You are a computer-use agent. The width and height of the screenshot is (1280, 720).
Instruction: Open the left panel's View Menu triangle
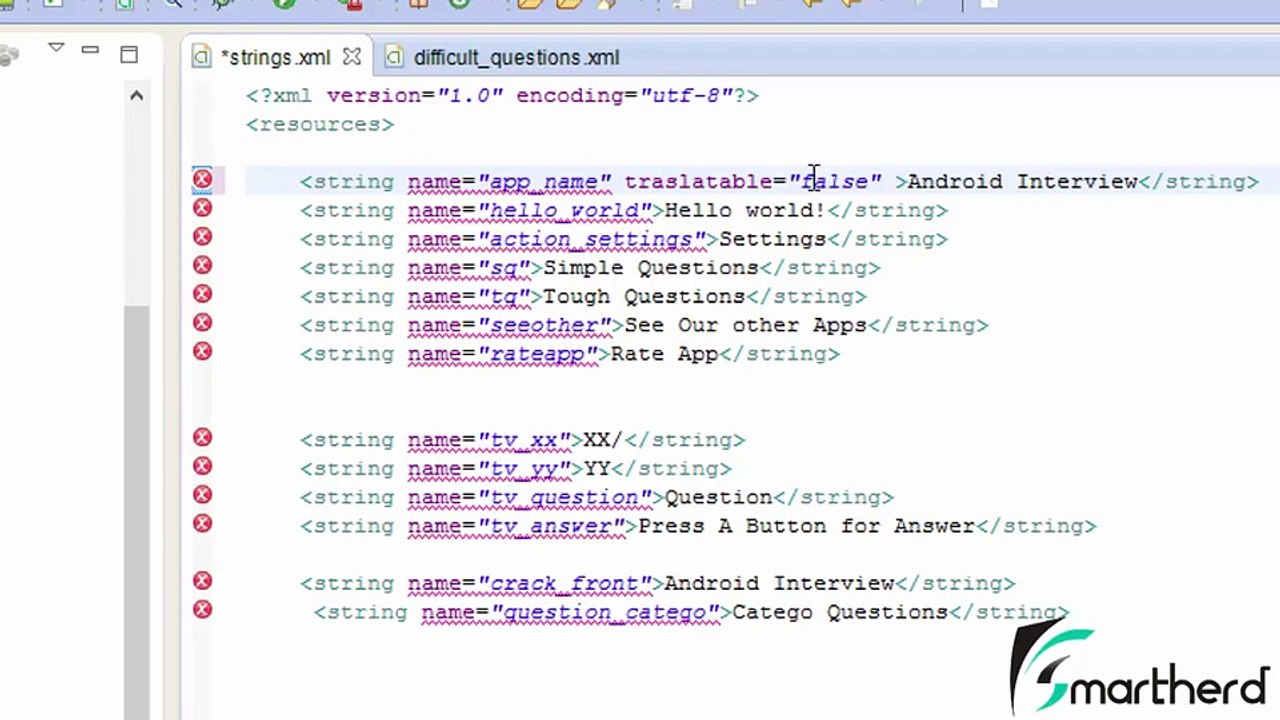56,48
